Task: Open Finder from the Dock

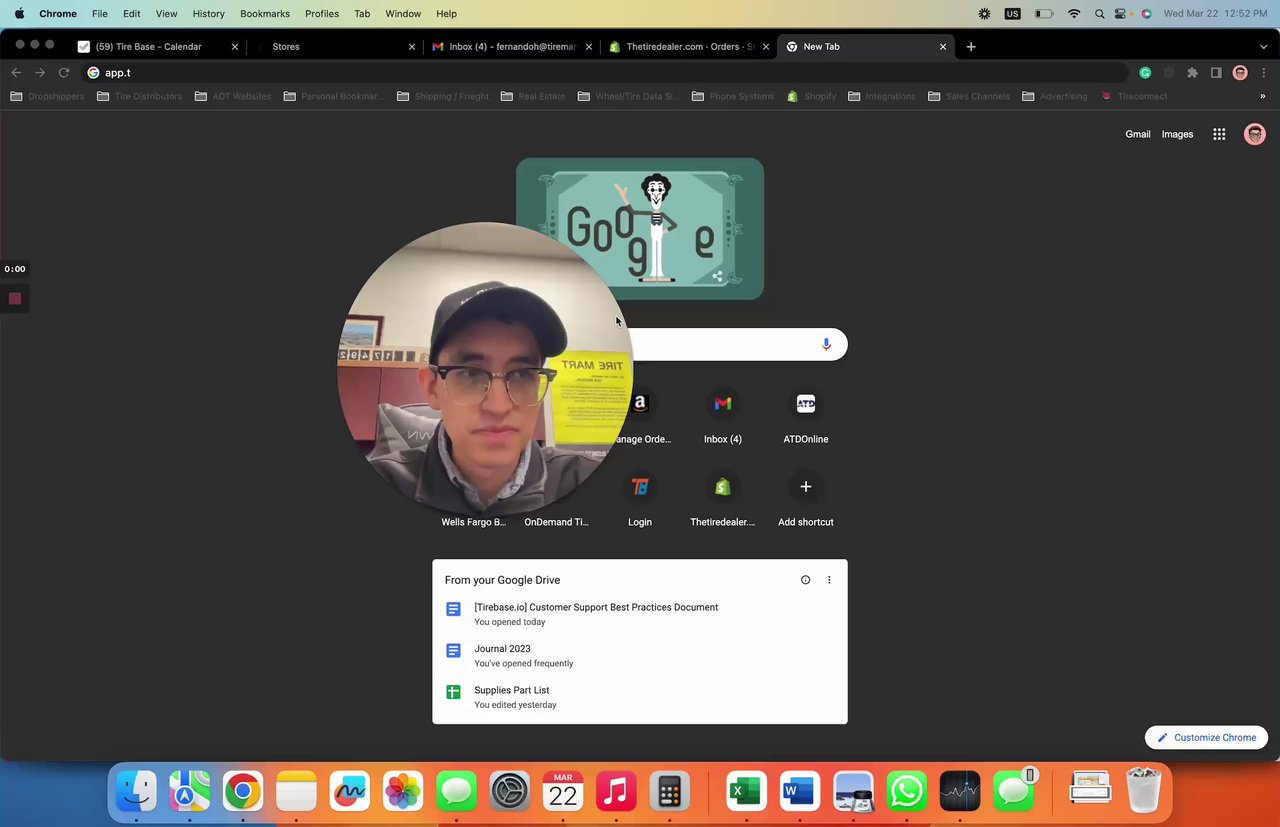Action: (x=137, y=792)
